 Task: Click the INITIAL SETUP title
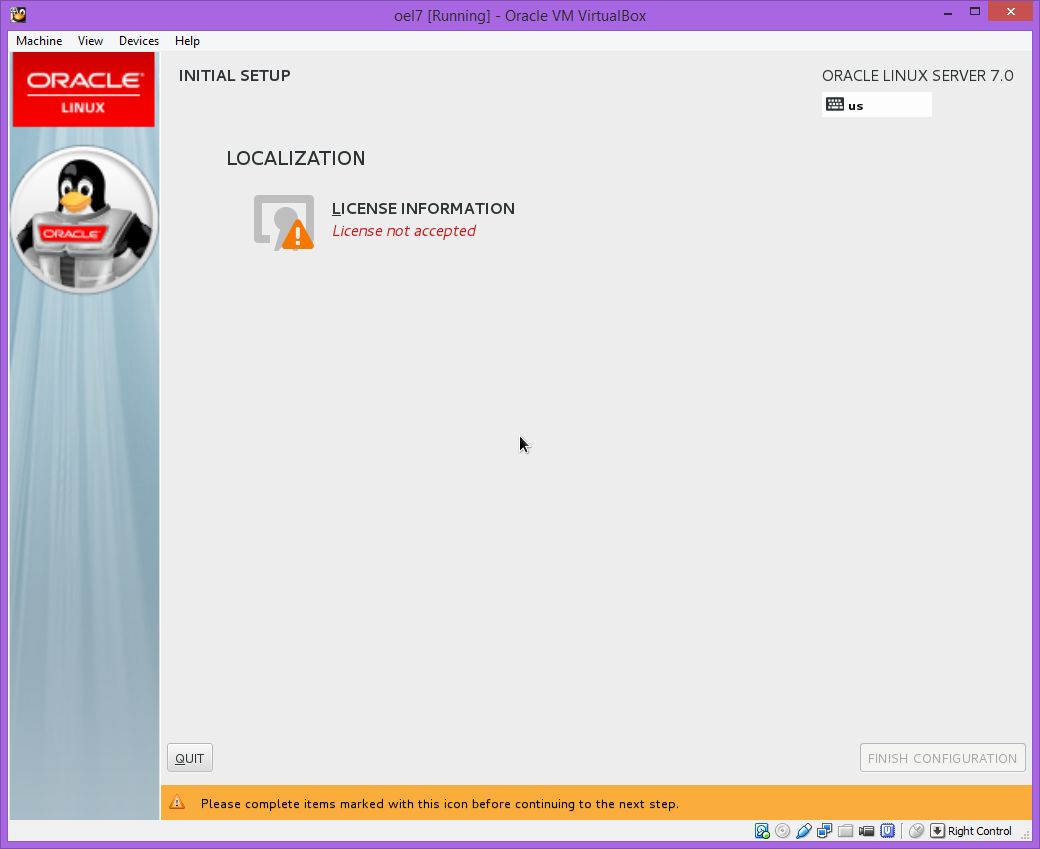coord(234,76)
